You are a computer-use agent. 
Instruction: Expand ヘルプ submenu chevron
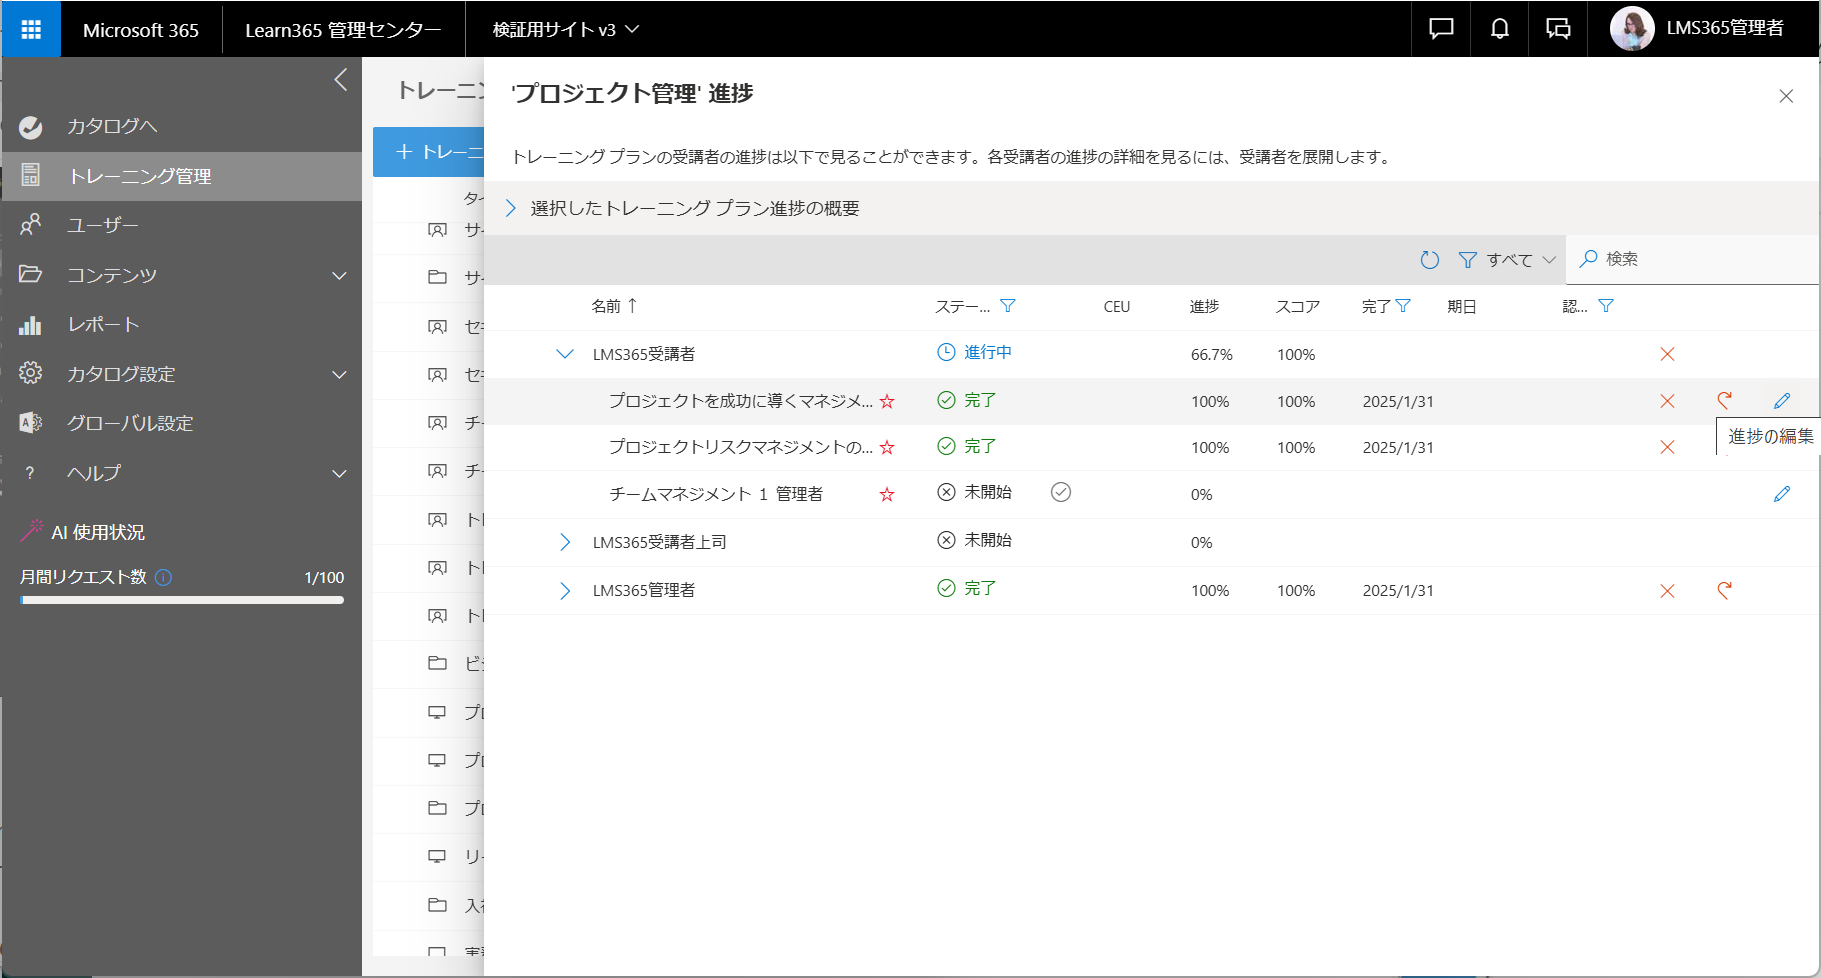339,473
